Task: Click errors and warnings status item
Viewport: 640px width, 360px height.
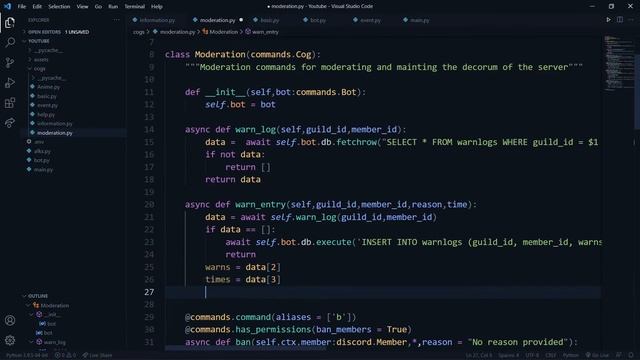Action: click(x=65, y=355)
